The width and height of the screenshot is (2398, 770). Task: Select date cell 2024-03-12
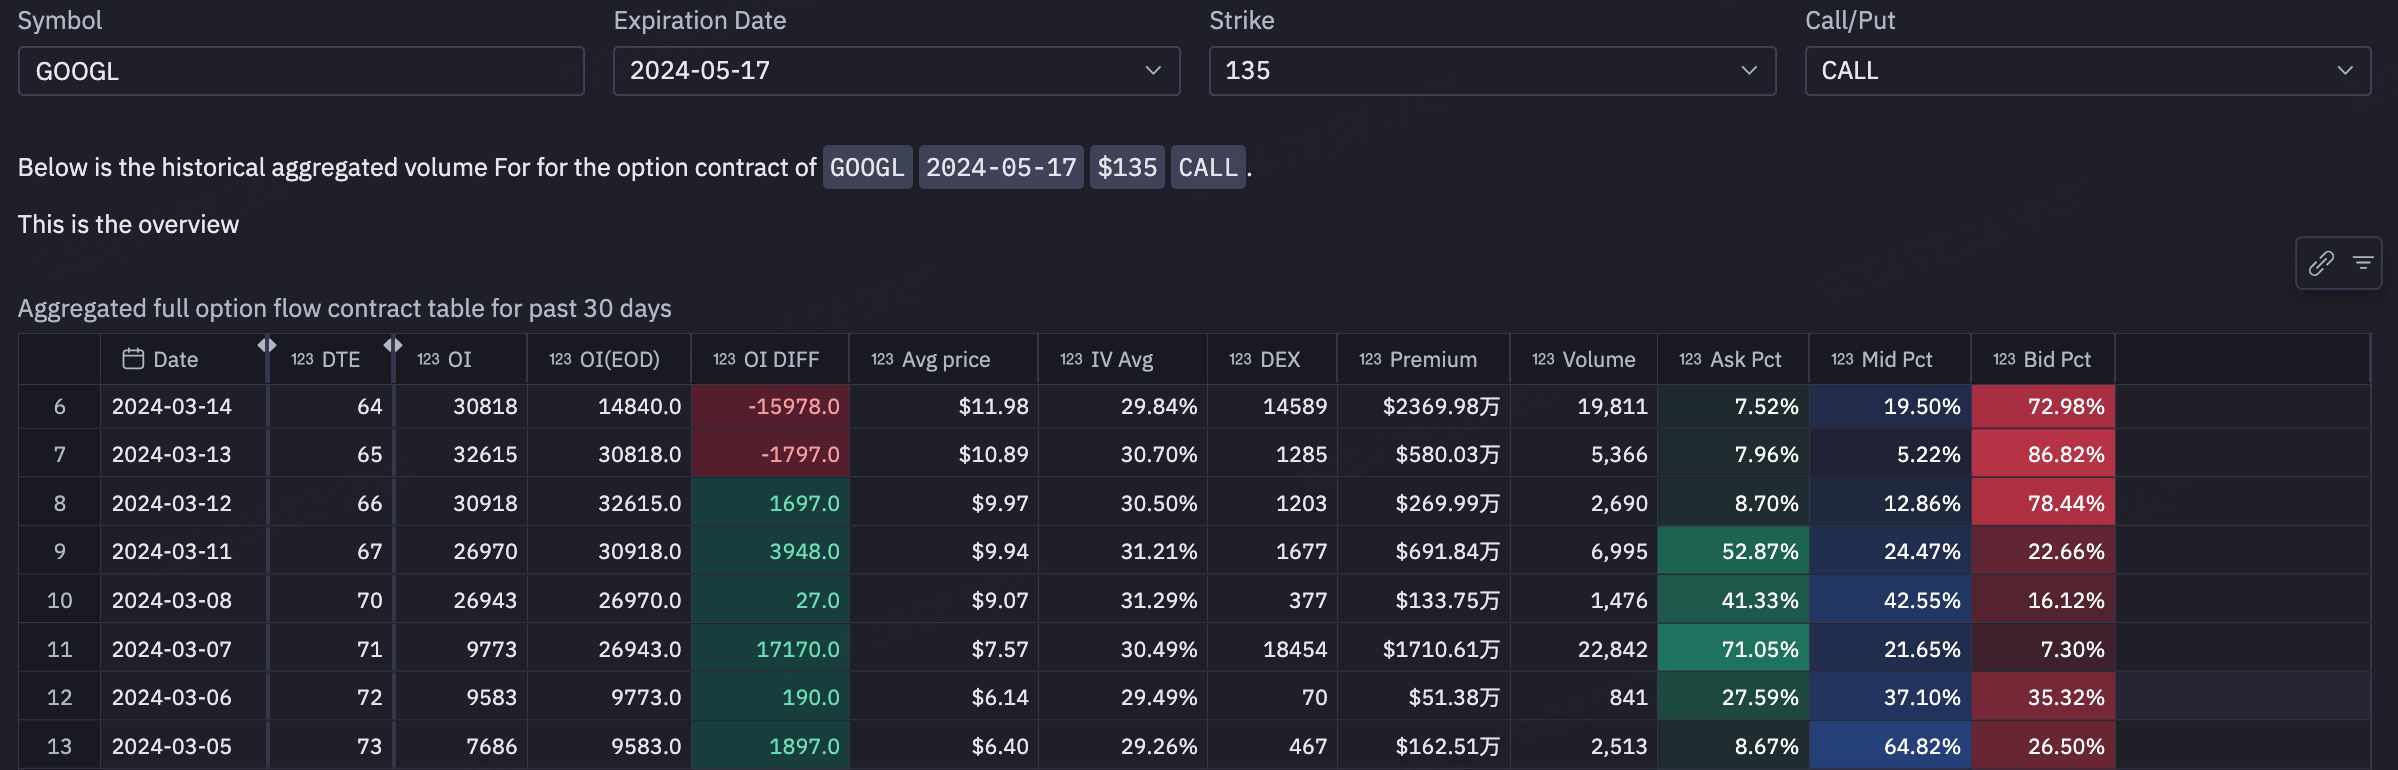183,503
